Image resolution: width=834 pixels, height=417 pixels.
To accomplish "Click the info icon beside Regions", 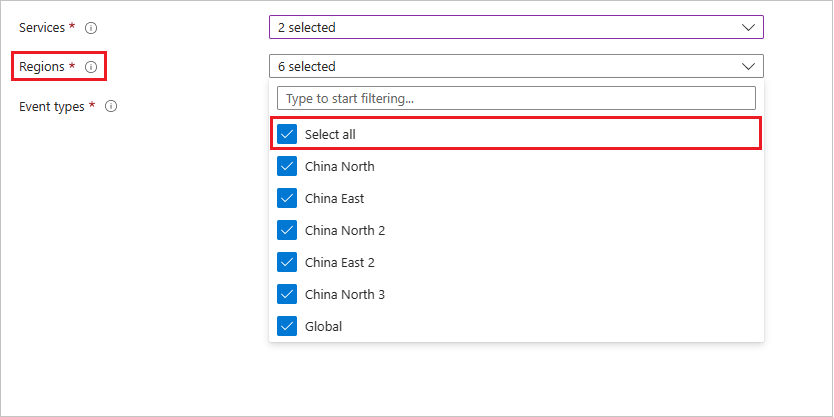I will click(91, 67).
